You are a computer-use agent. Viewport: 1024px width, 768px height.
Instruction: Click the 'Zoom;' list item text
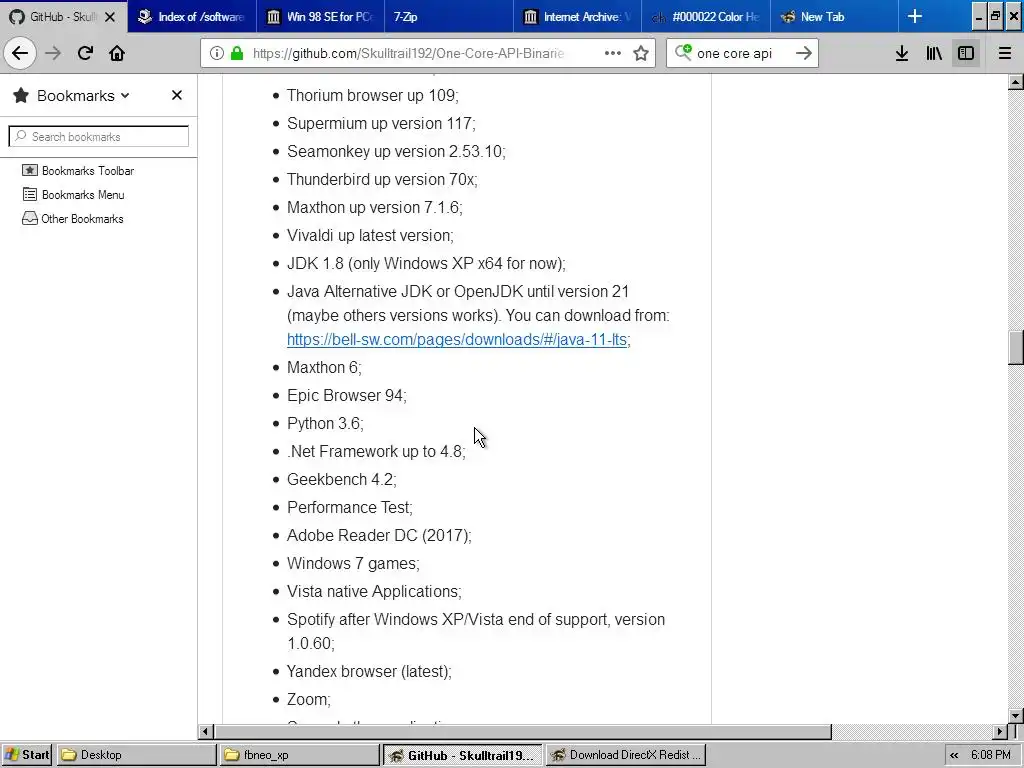308,700
